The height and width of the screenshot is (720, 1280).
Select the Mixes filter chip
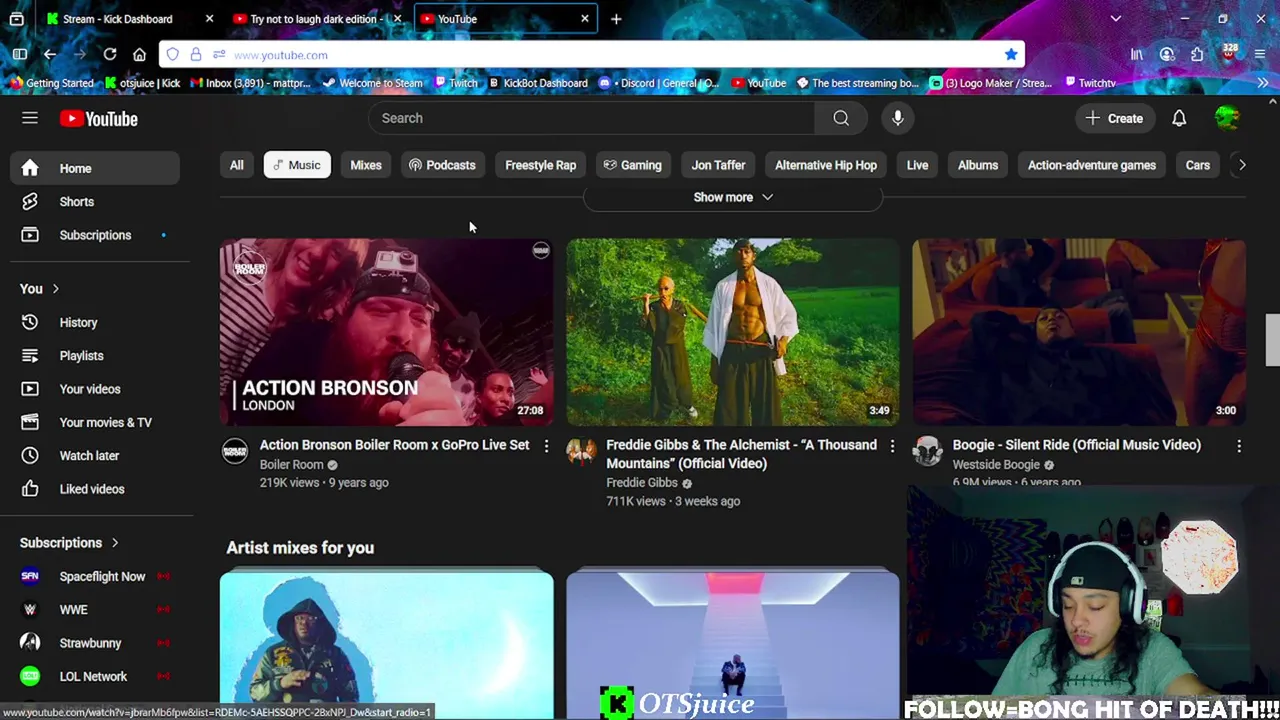coord(366,165)
